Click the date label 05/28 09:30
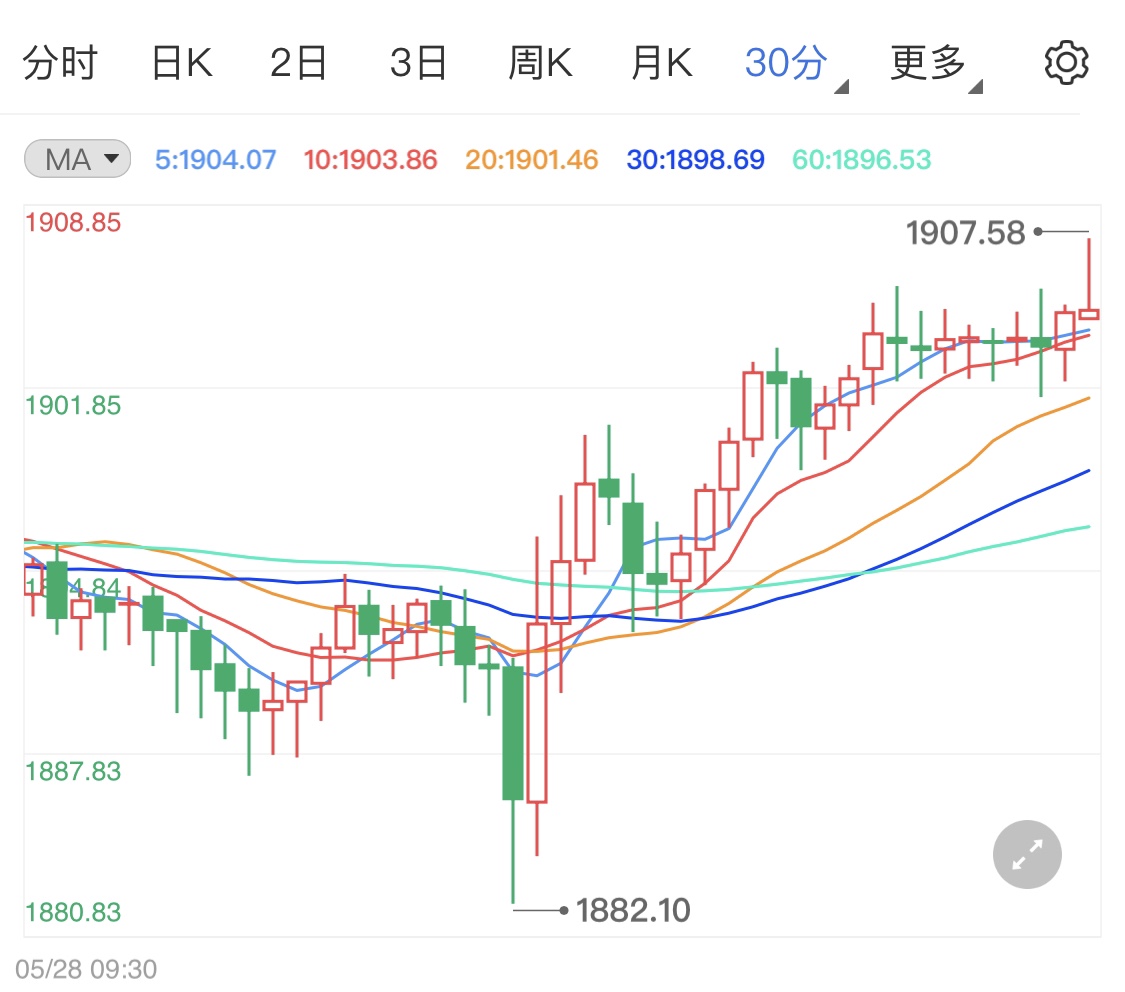Screen dimensions: 1125x992 point(86,969)
